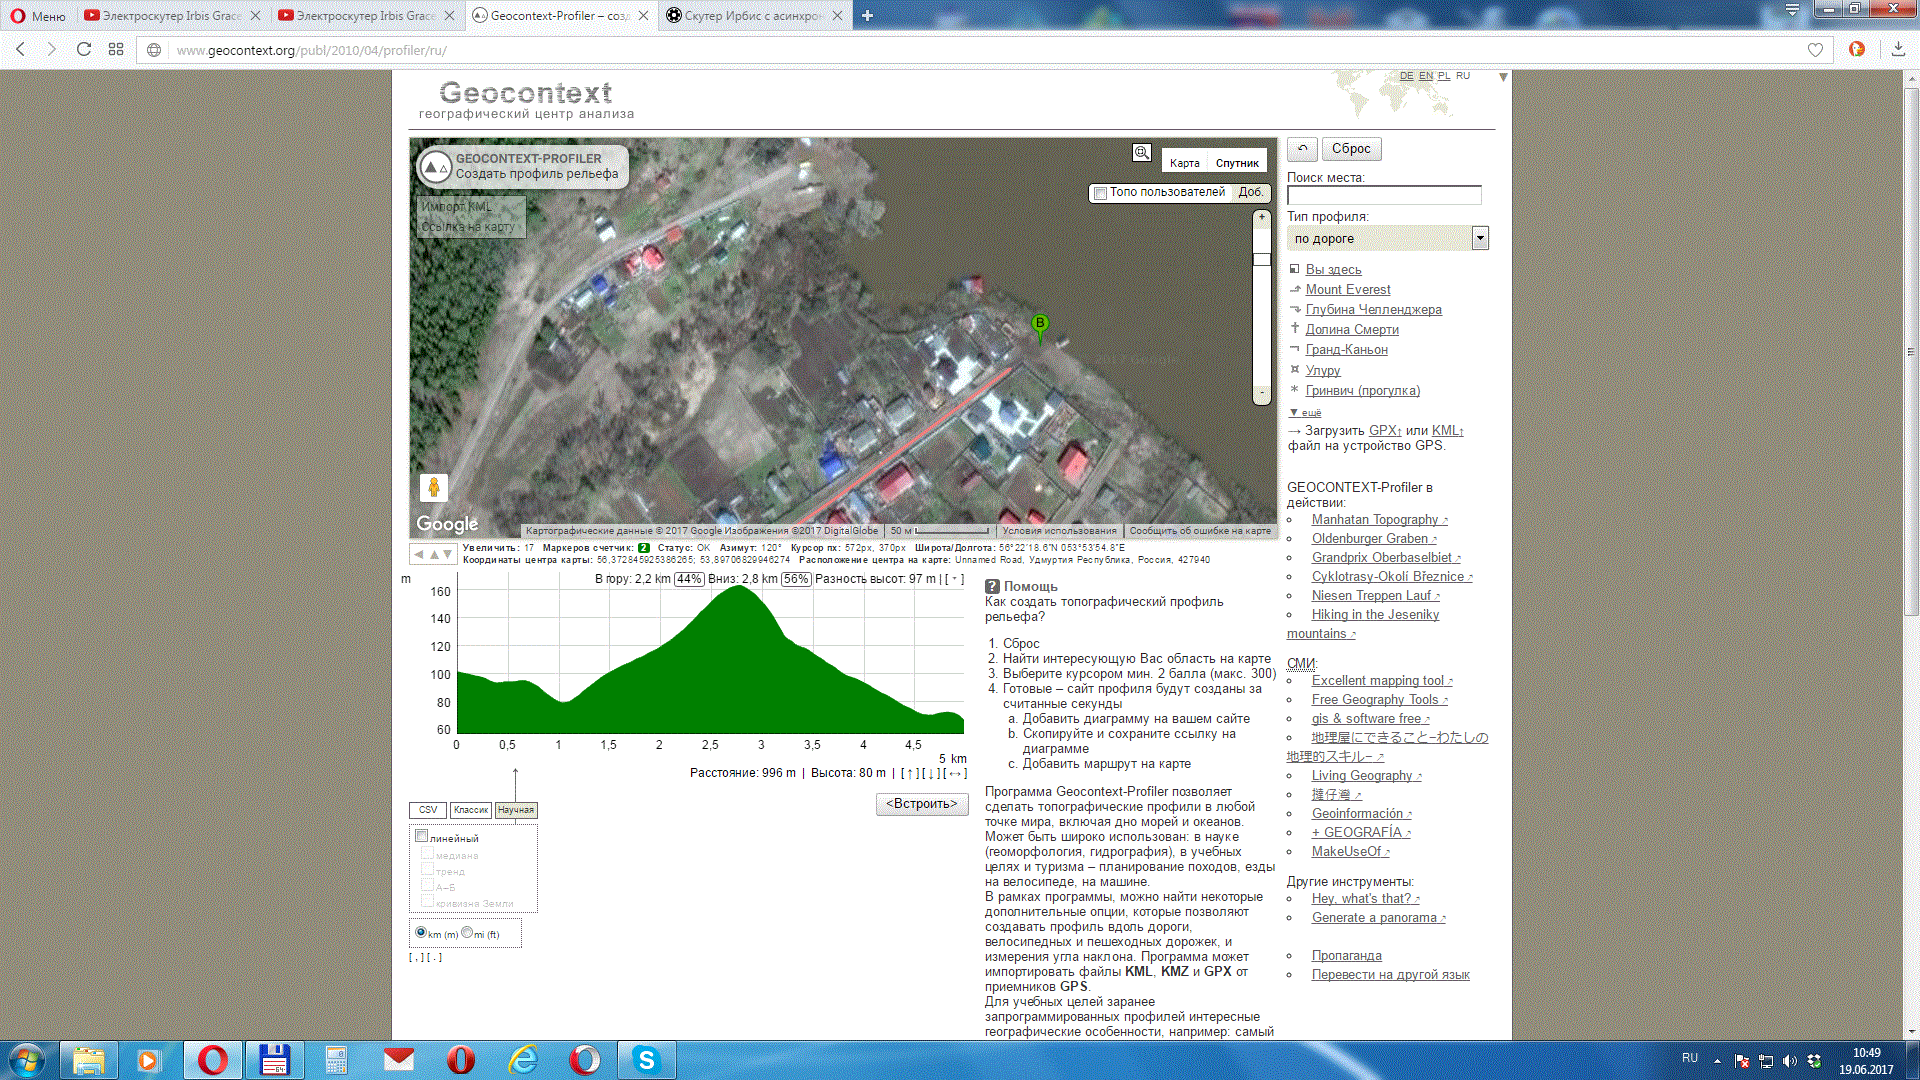Click the map zoom-out minus button
Viewport: 1920px width, 1080px height.
(1262, 394)
